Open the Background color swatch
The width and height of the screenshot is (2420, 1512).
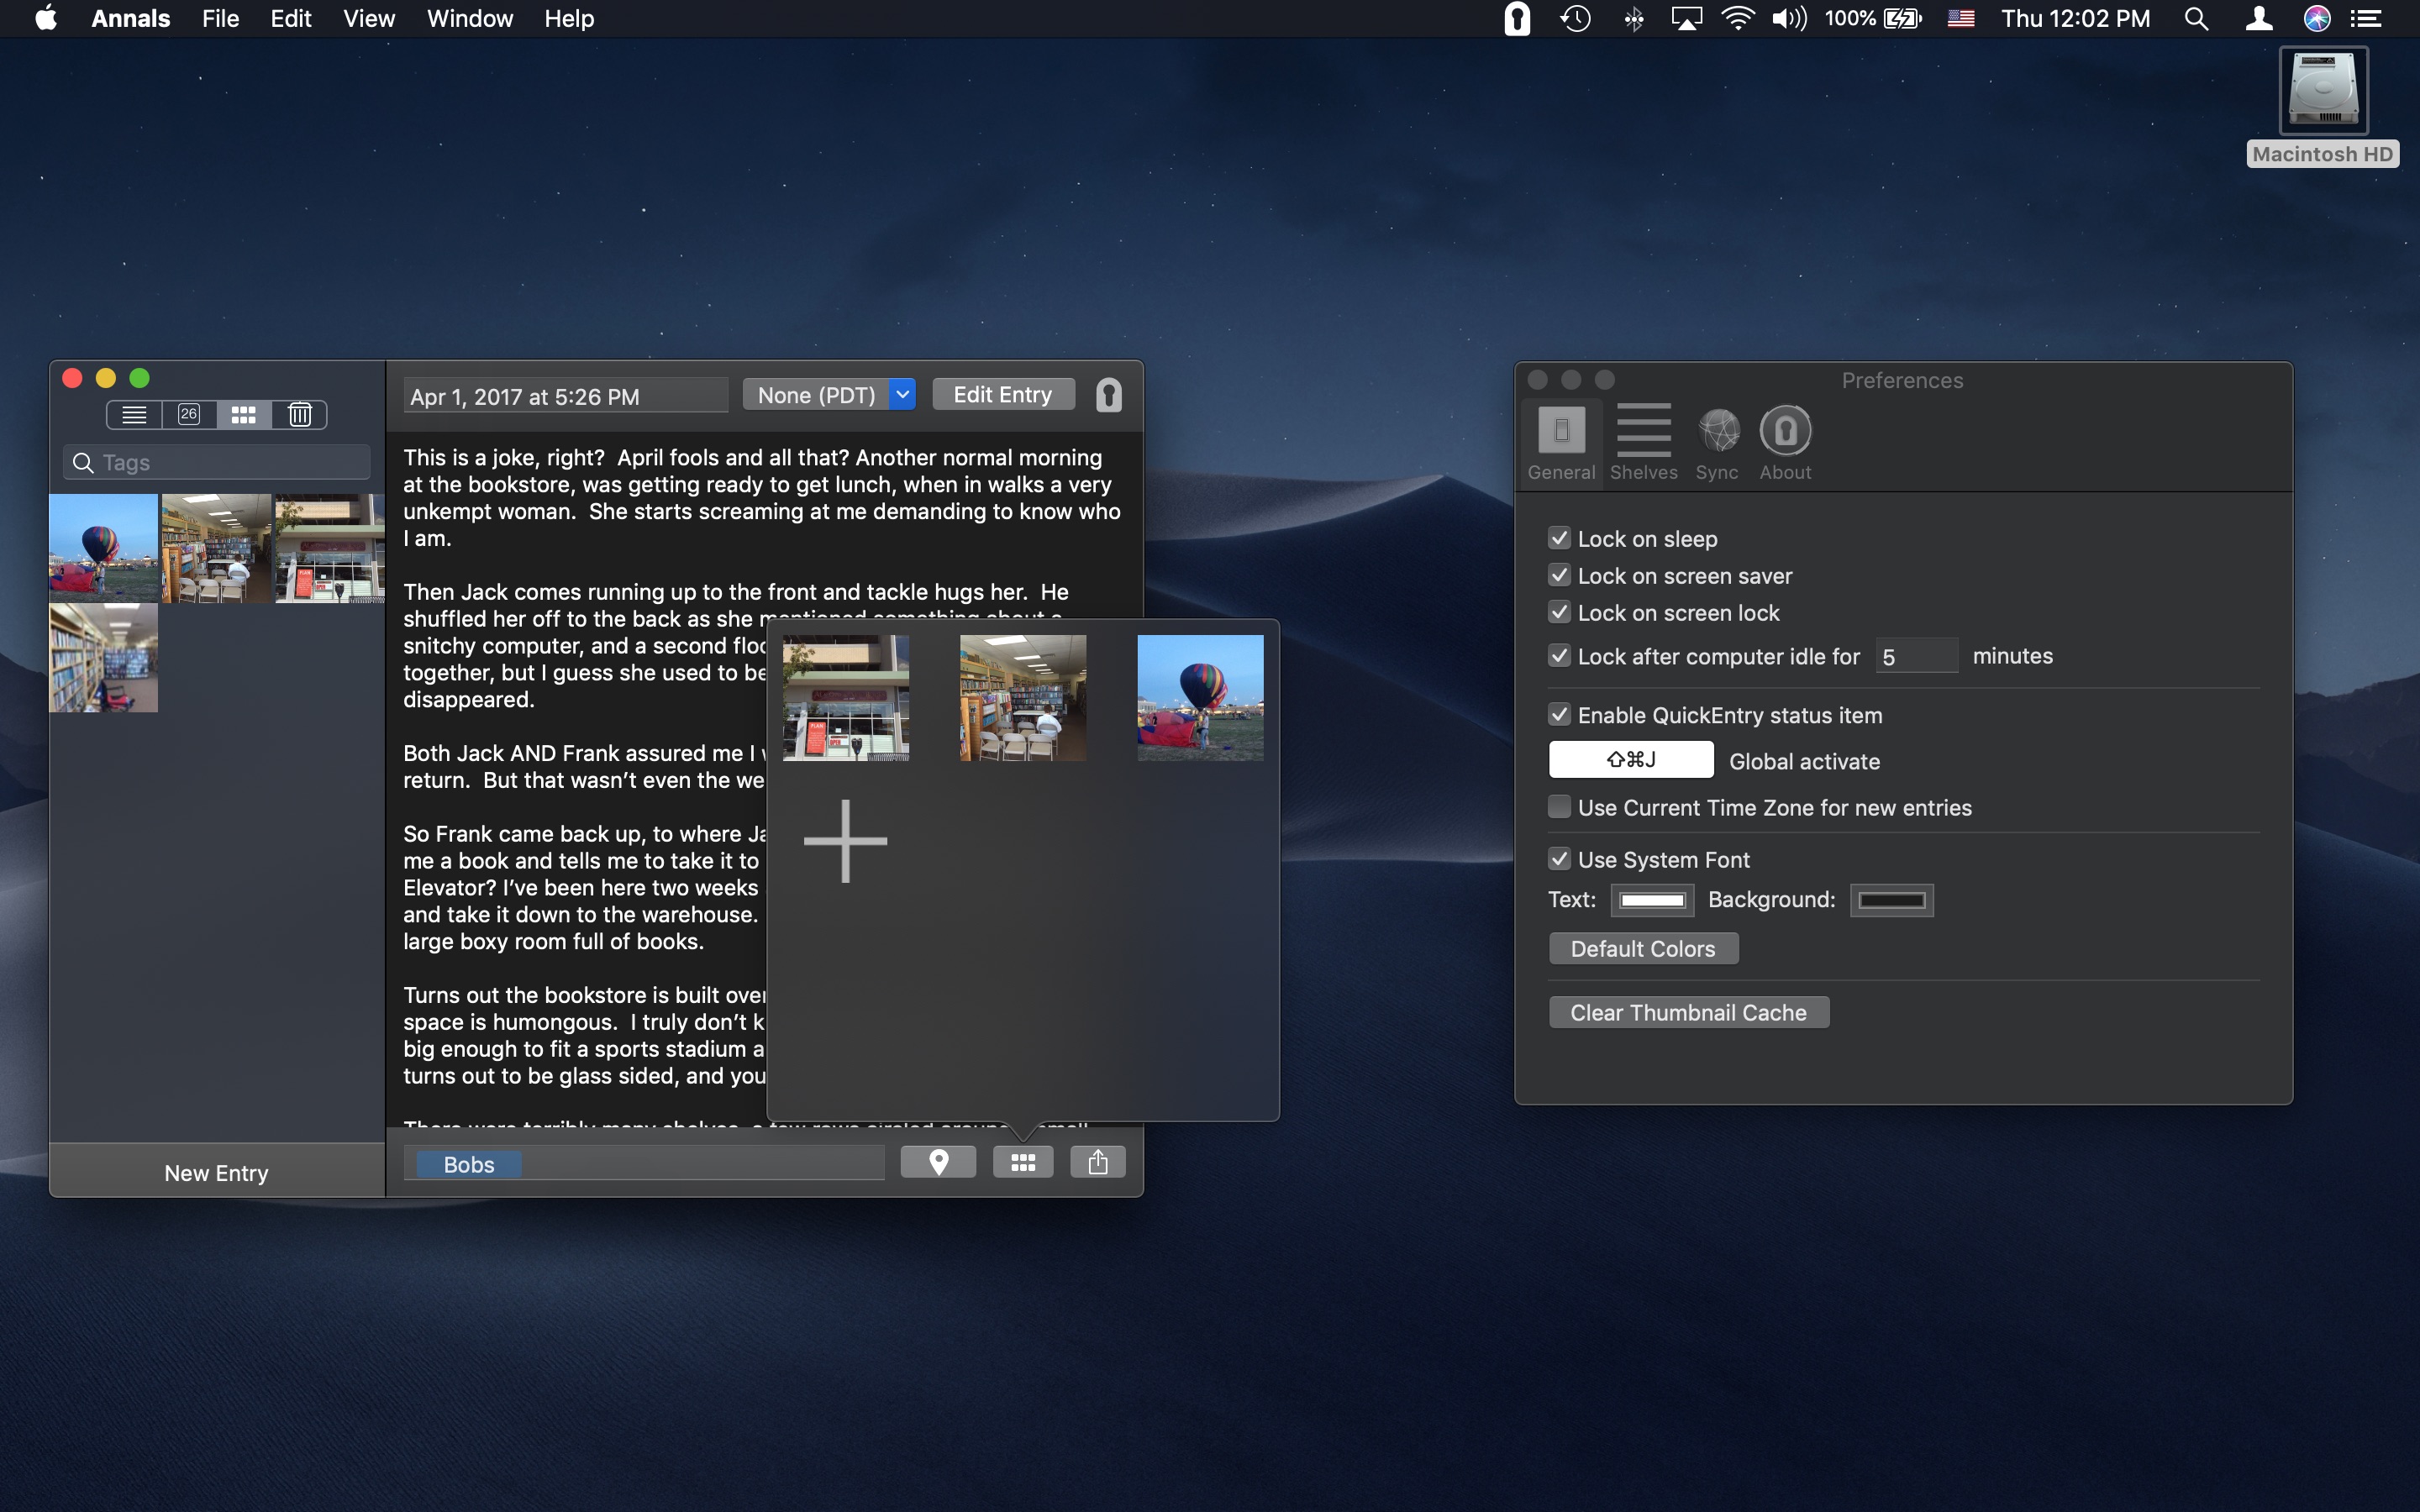[1891, 900]
